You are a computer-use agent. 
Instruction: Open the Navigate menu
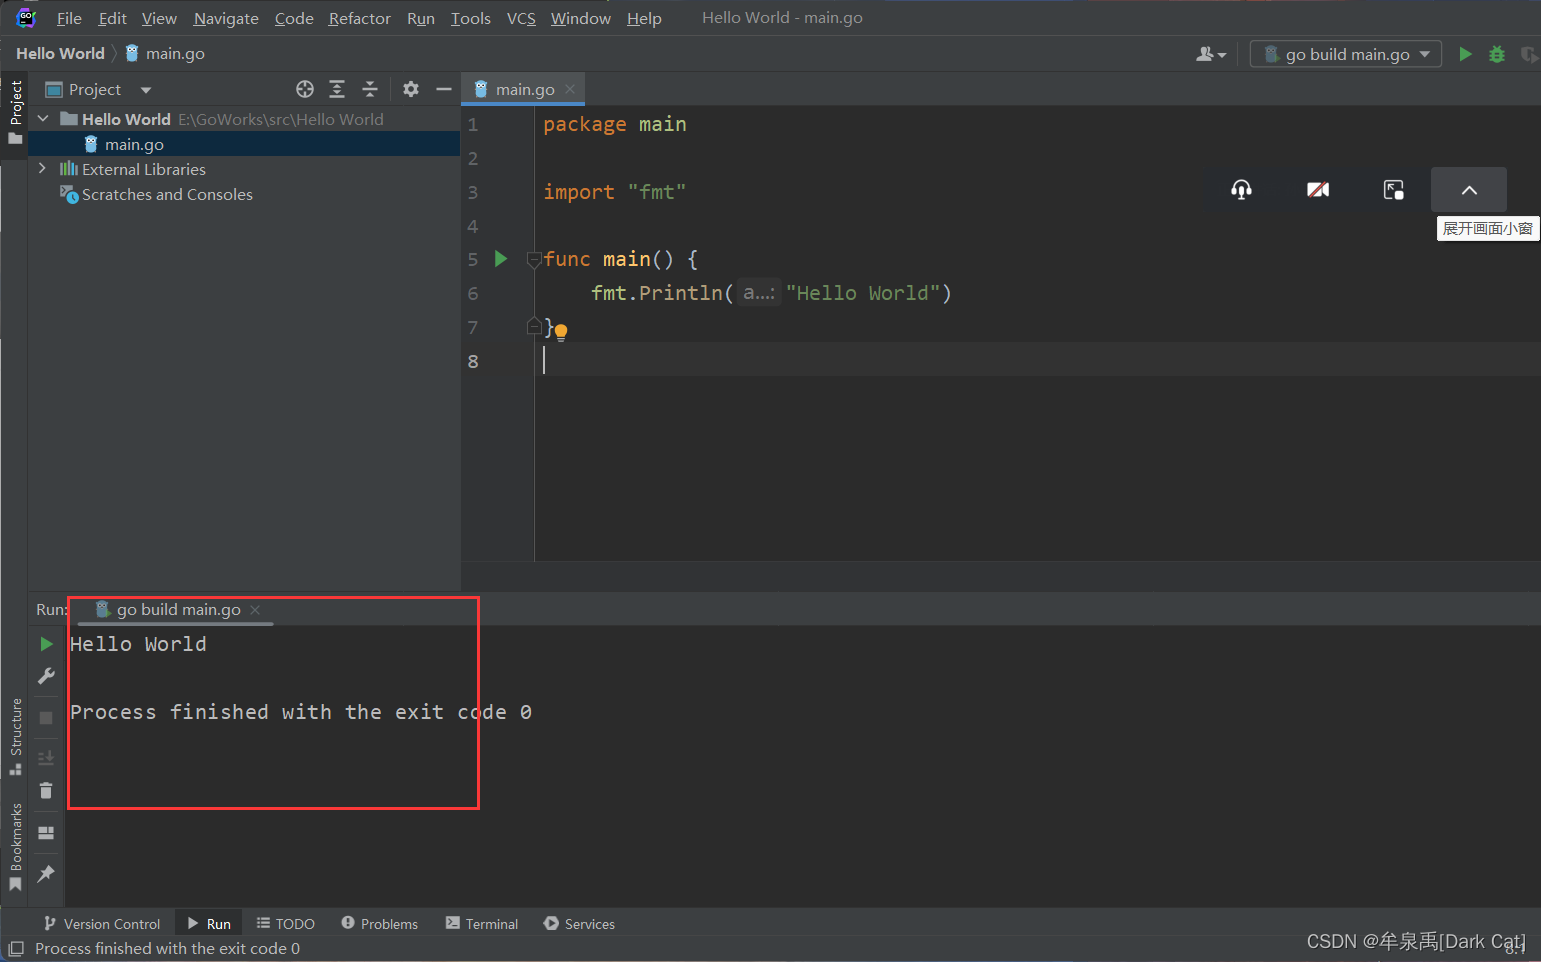(226, 18)
